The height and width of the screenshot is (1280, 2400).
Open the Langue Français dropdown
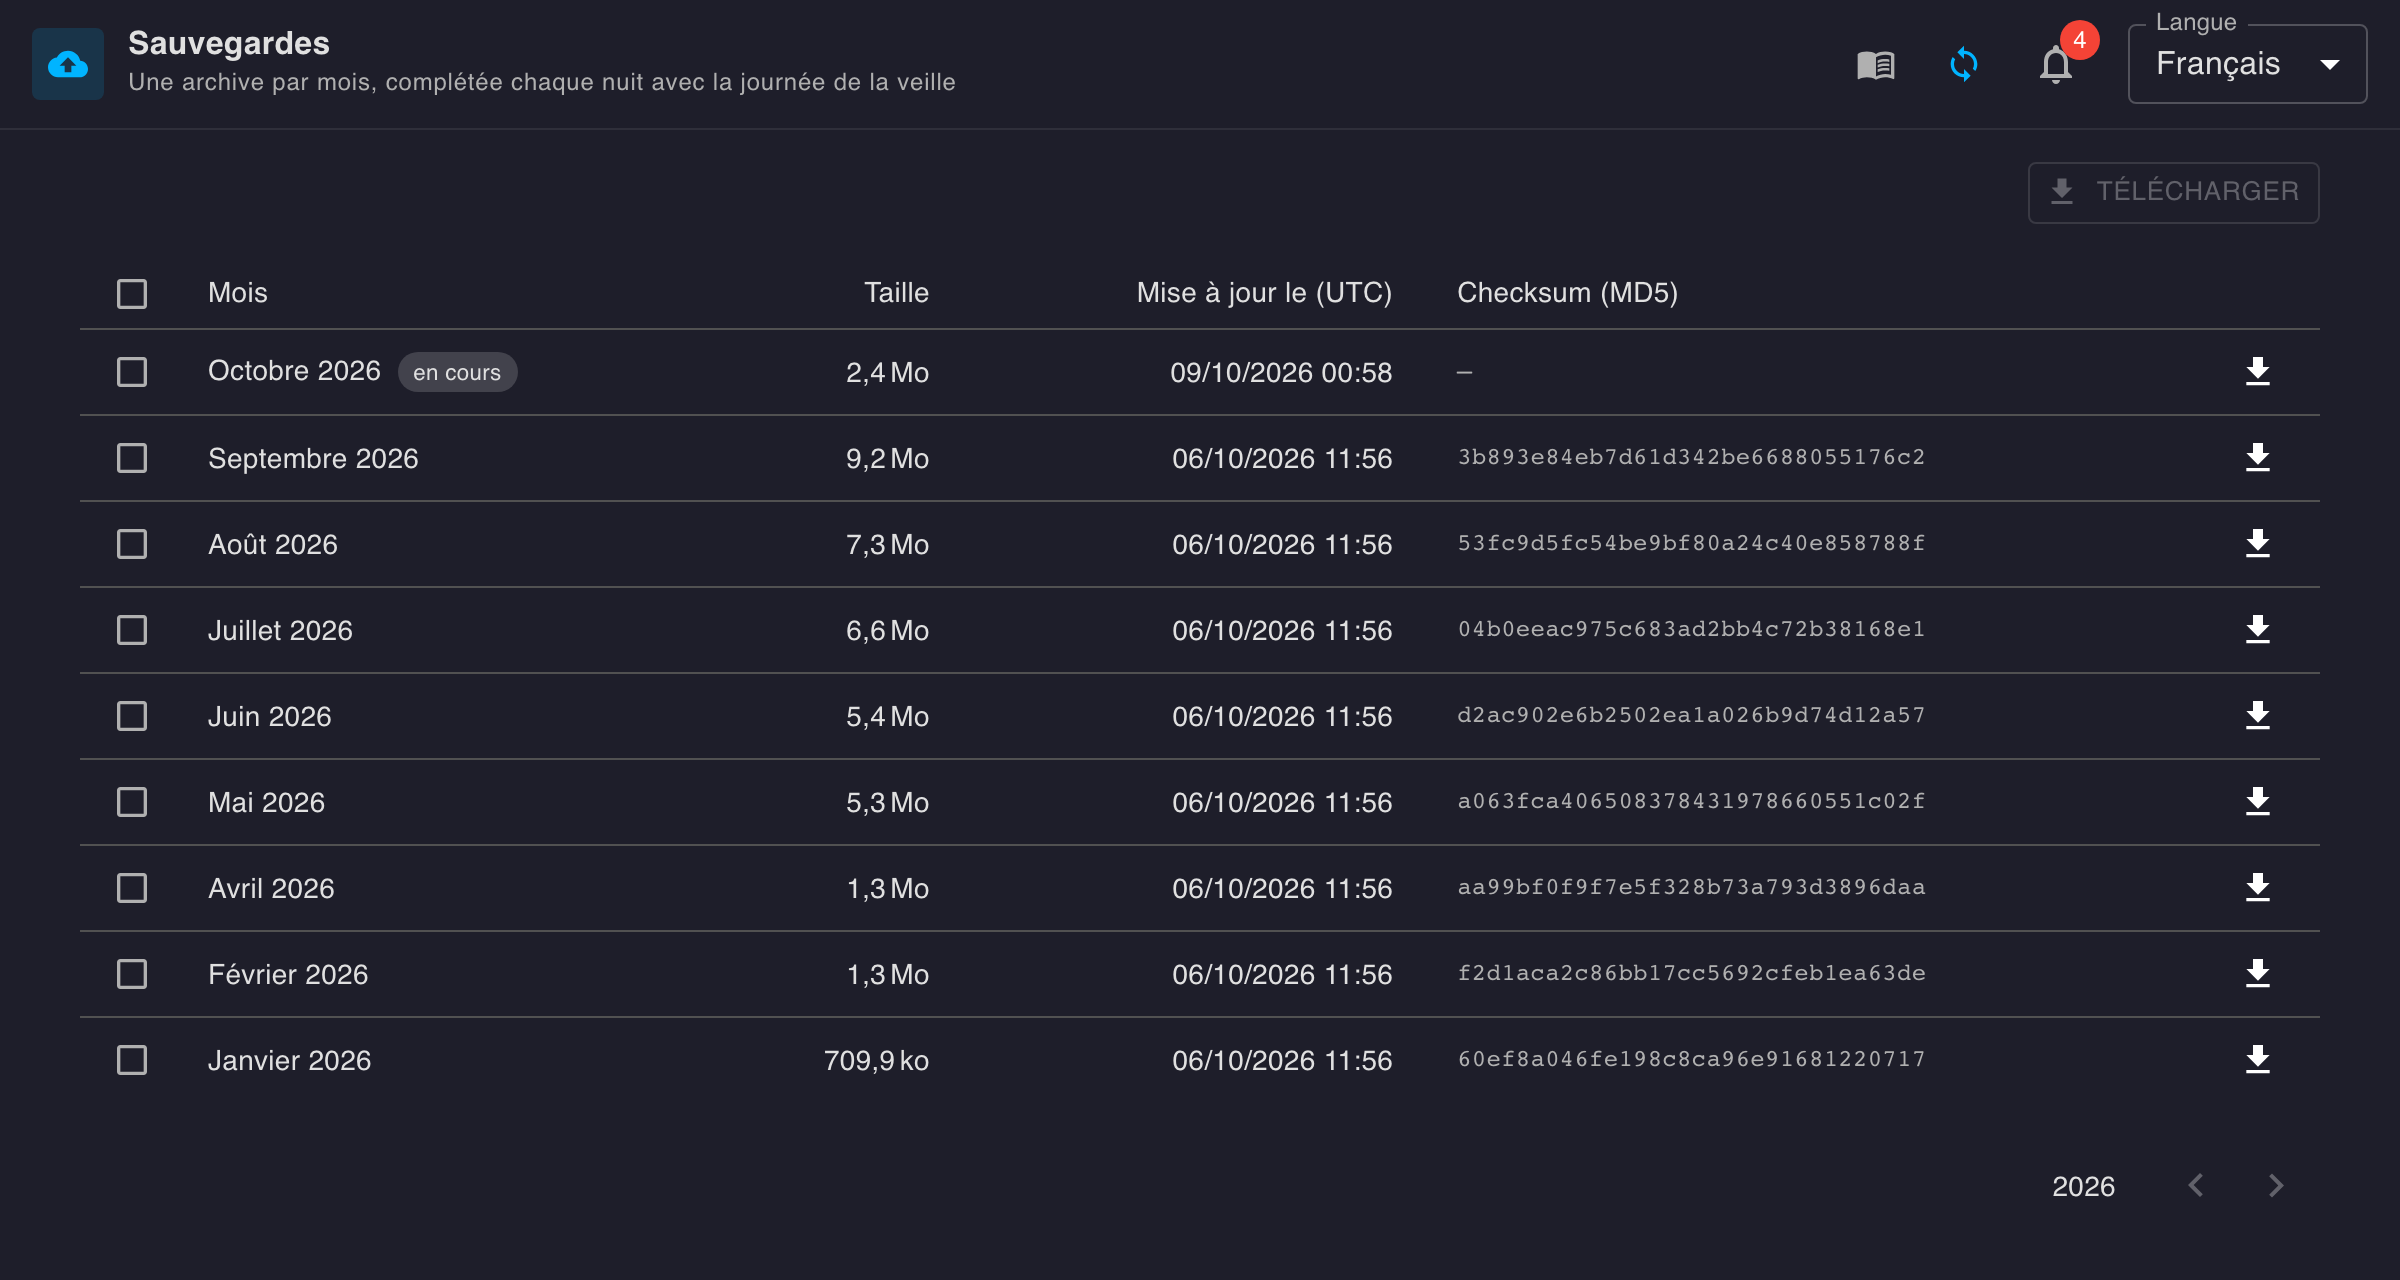click(2247, 64)
